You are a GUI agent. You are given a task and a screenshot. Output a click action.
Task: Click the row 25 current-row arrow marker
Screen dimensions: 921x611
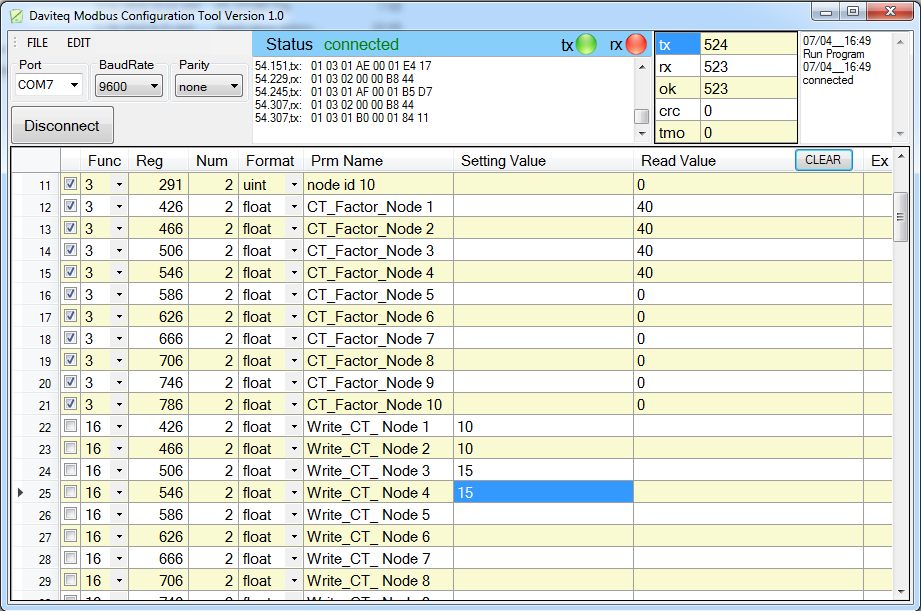(21, 492)
